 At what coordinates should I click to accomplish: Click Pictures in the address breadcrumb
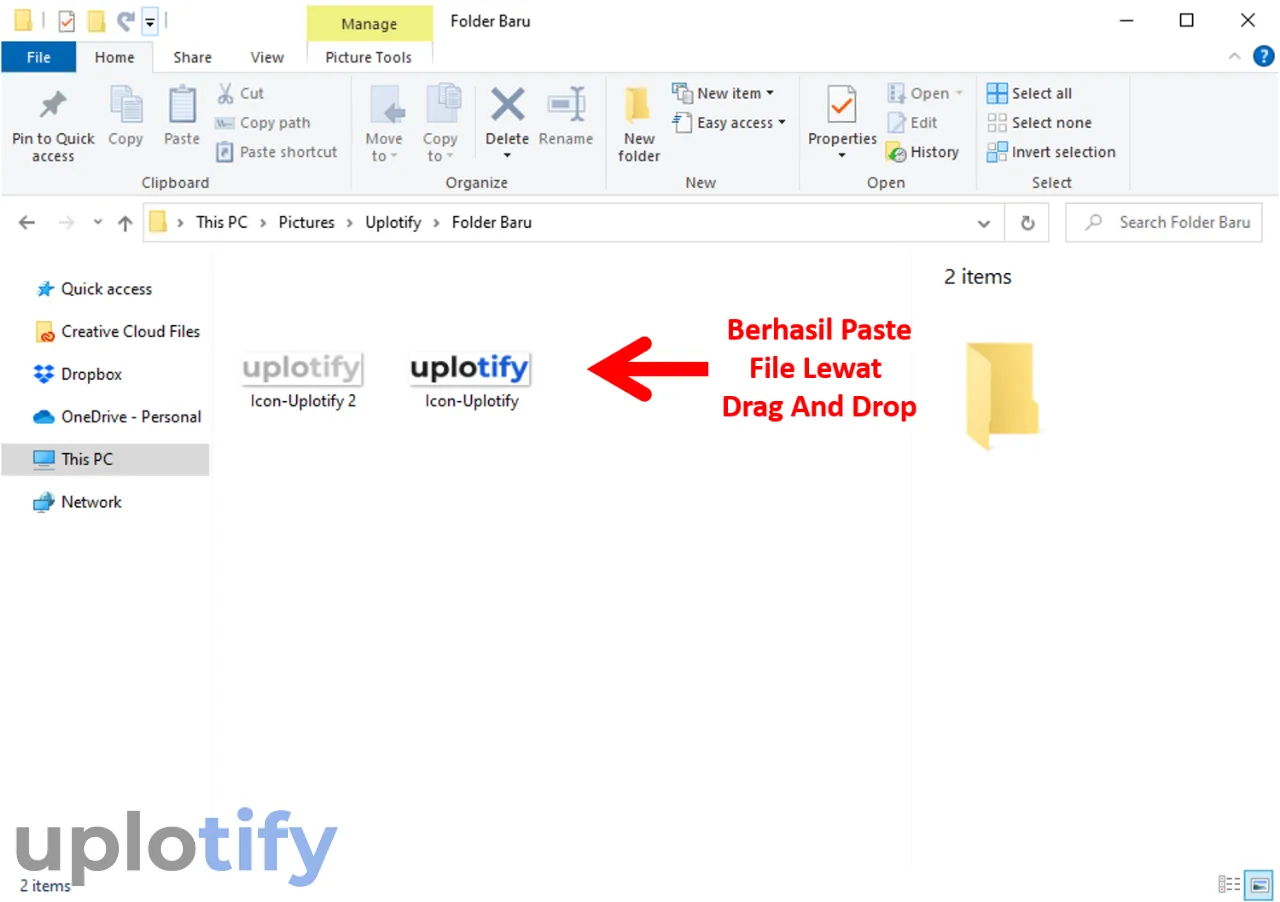point(306,222)
